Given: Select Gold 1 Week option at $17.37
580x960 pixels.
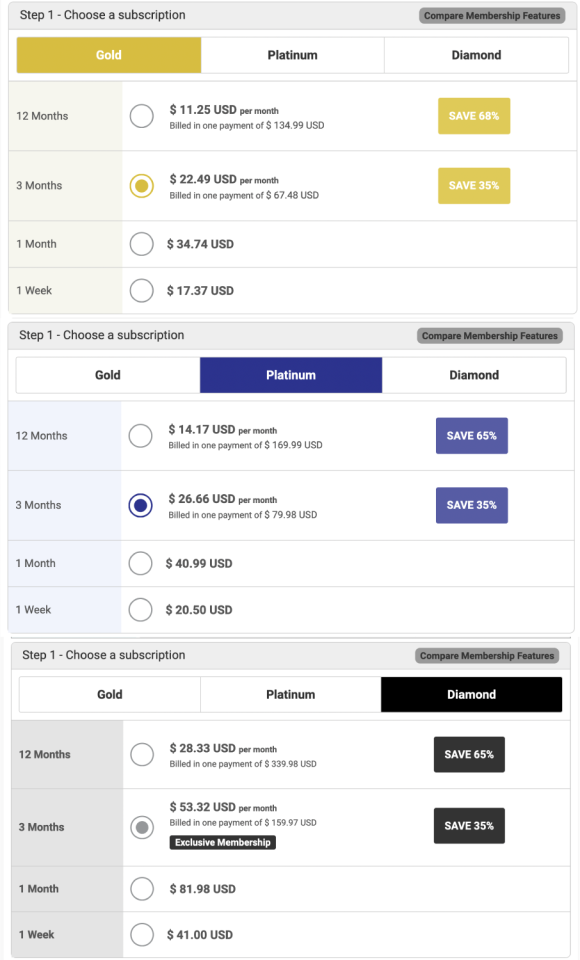Looking at the screenshot, I should (x=141, y=290).
